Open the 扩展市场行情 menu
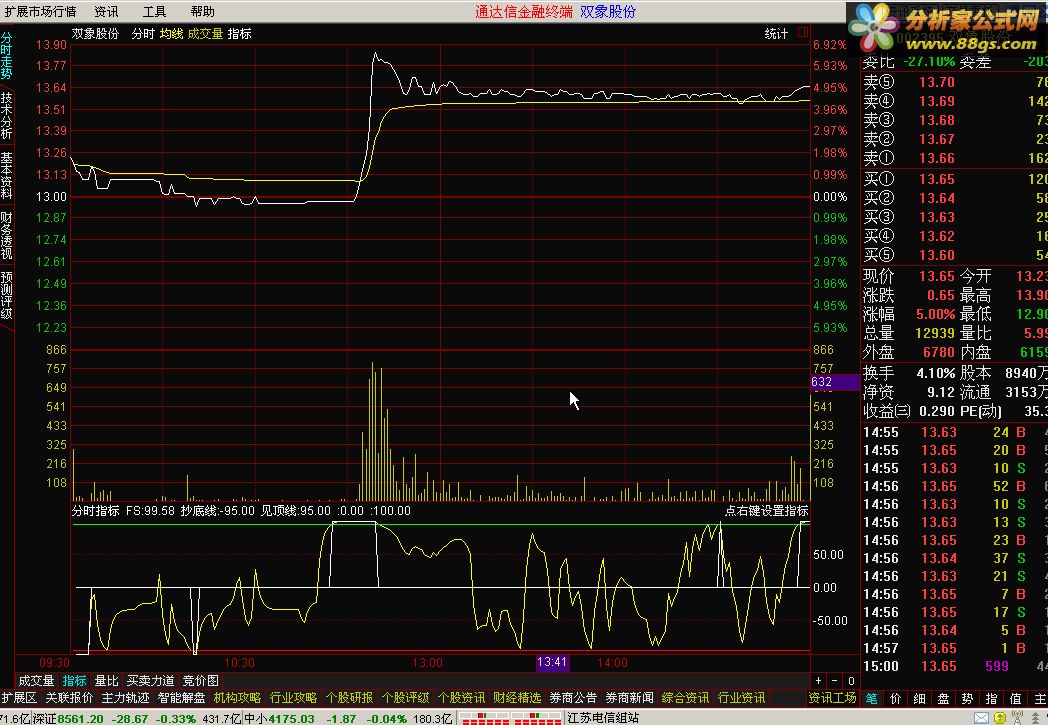 point(40,11)
